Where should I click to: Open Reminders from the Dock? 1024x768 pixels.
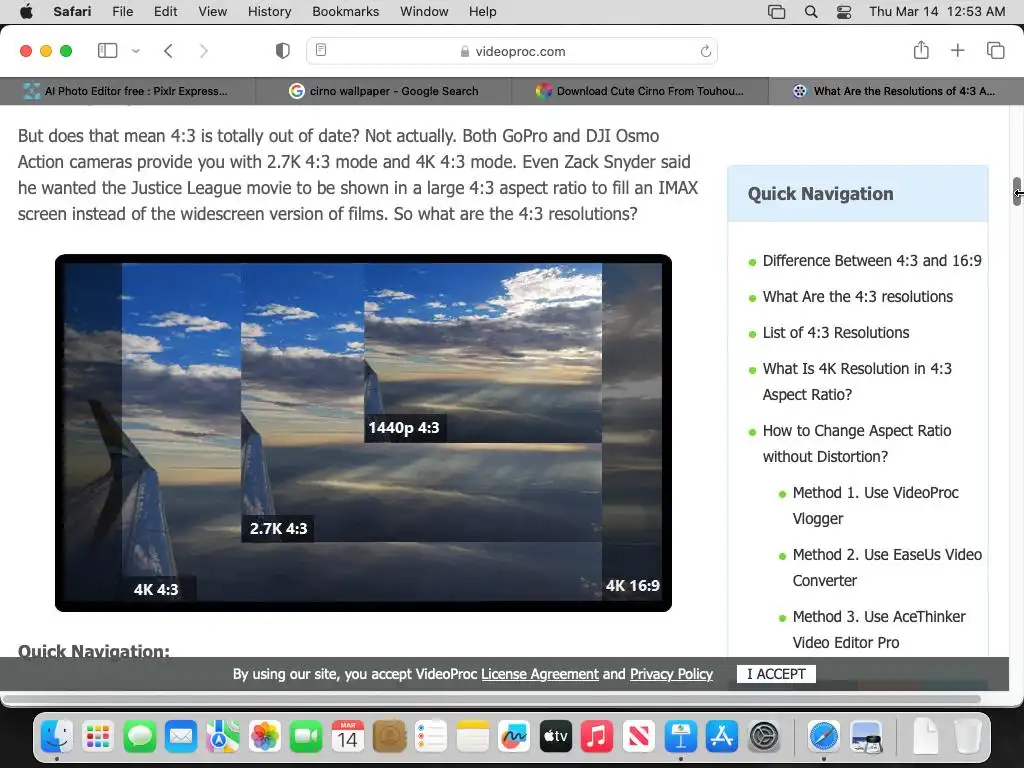(x=431, y=737)
